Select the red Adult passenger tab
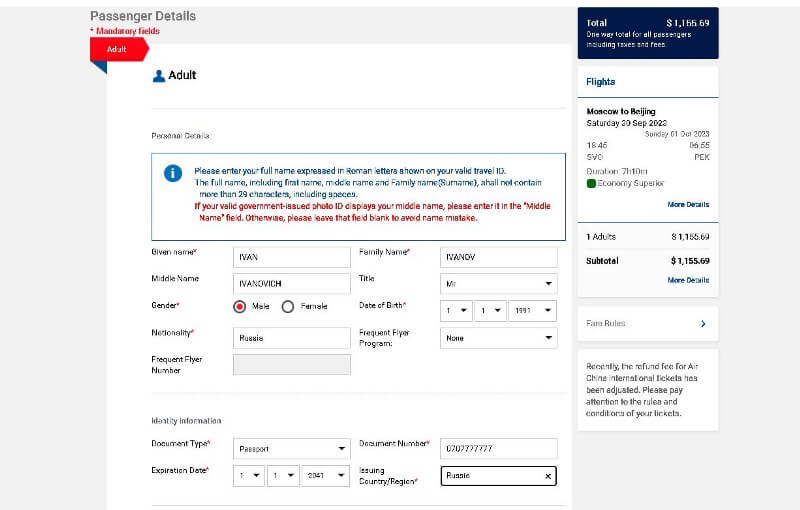The height and width of the screenshot is (510, 800). coord(119,49)
